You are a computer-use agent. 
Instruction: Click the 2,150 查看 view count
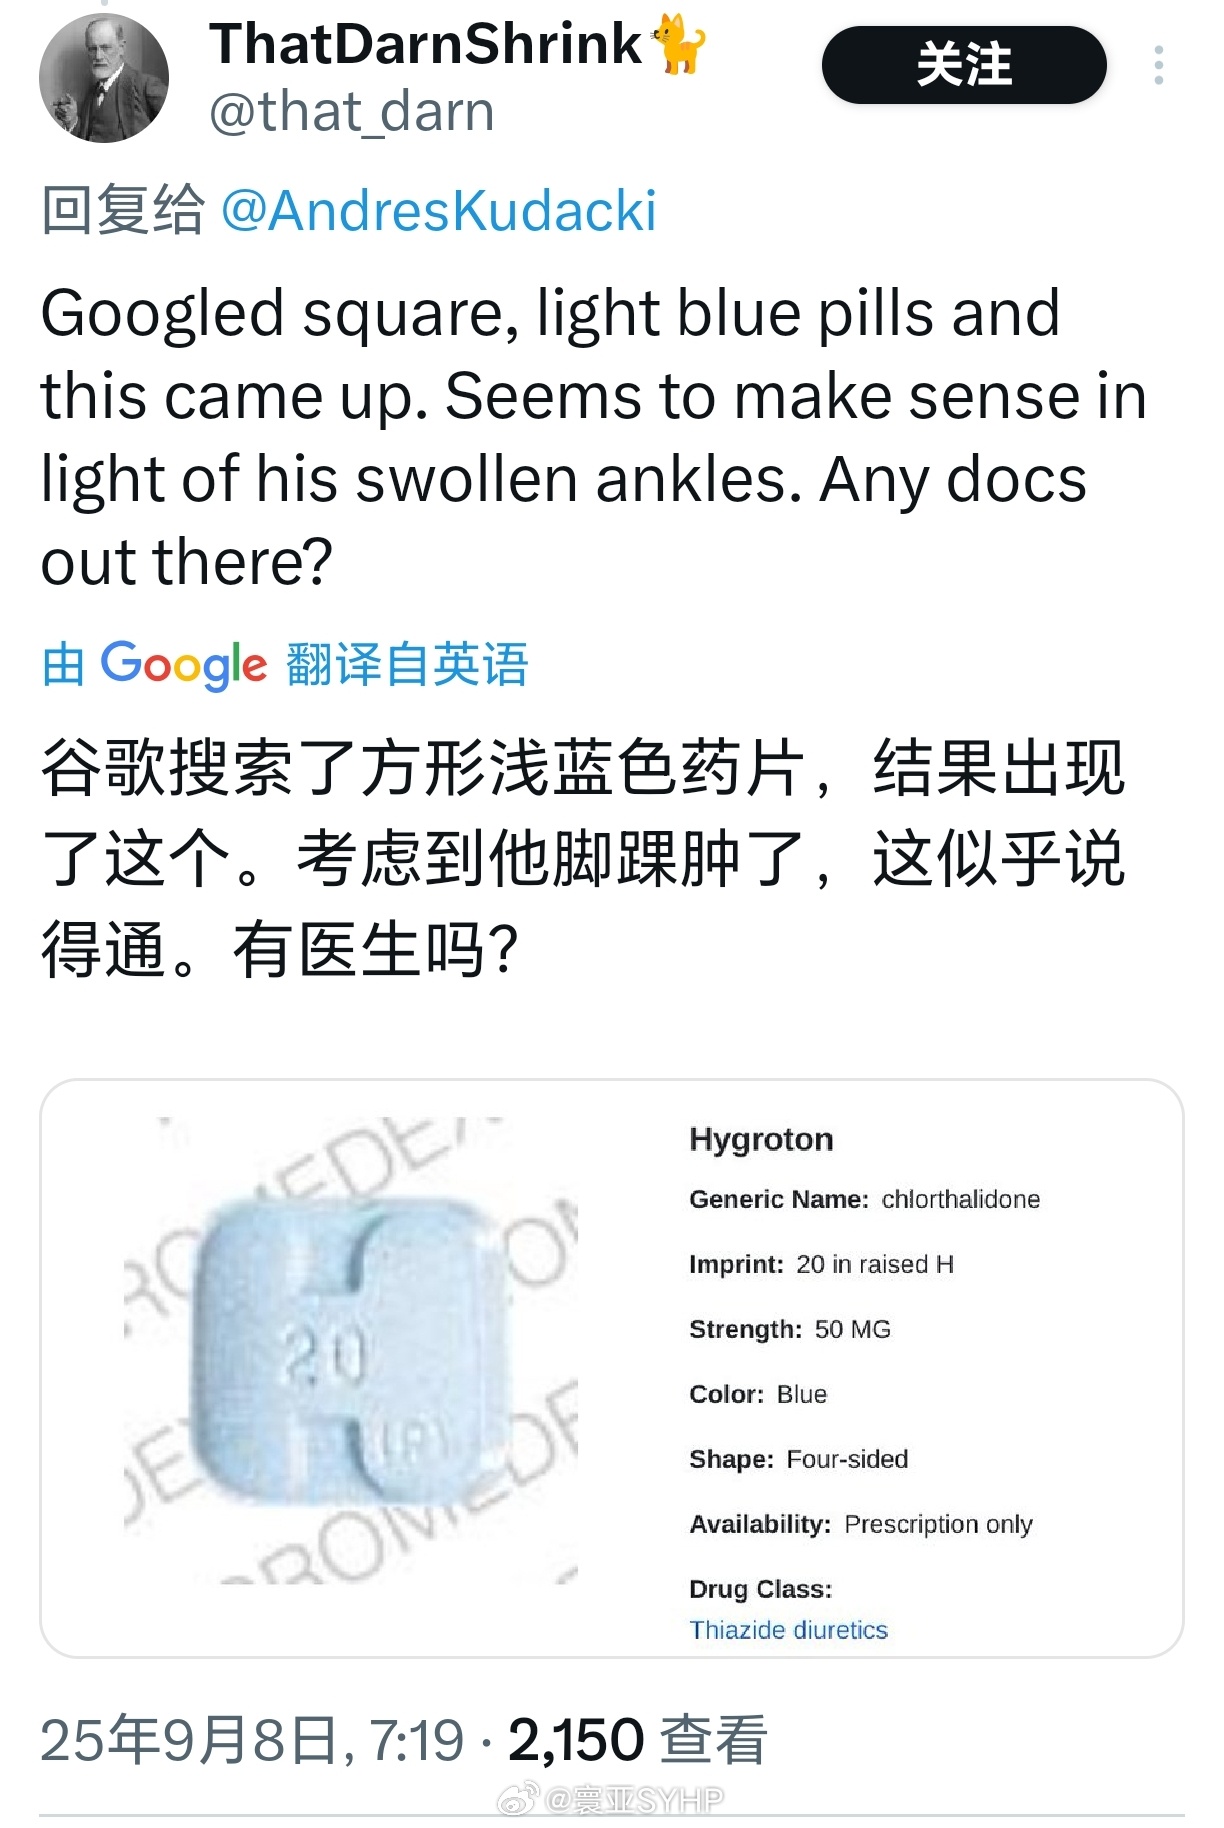(638, 1740)
